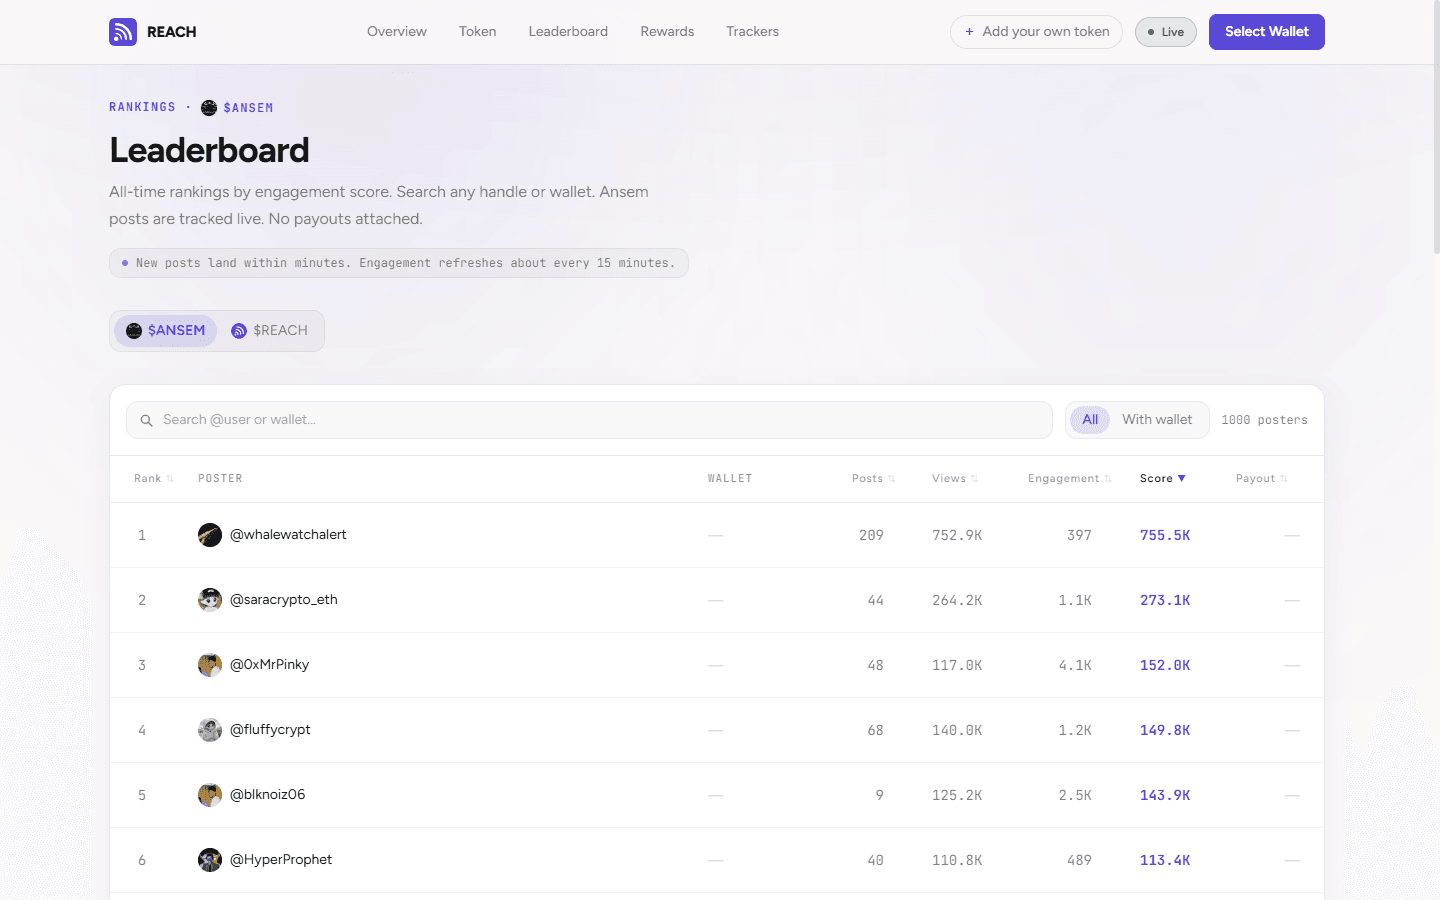
Task: Reverse the Score column sort order
Action: point(1163,479)
